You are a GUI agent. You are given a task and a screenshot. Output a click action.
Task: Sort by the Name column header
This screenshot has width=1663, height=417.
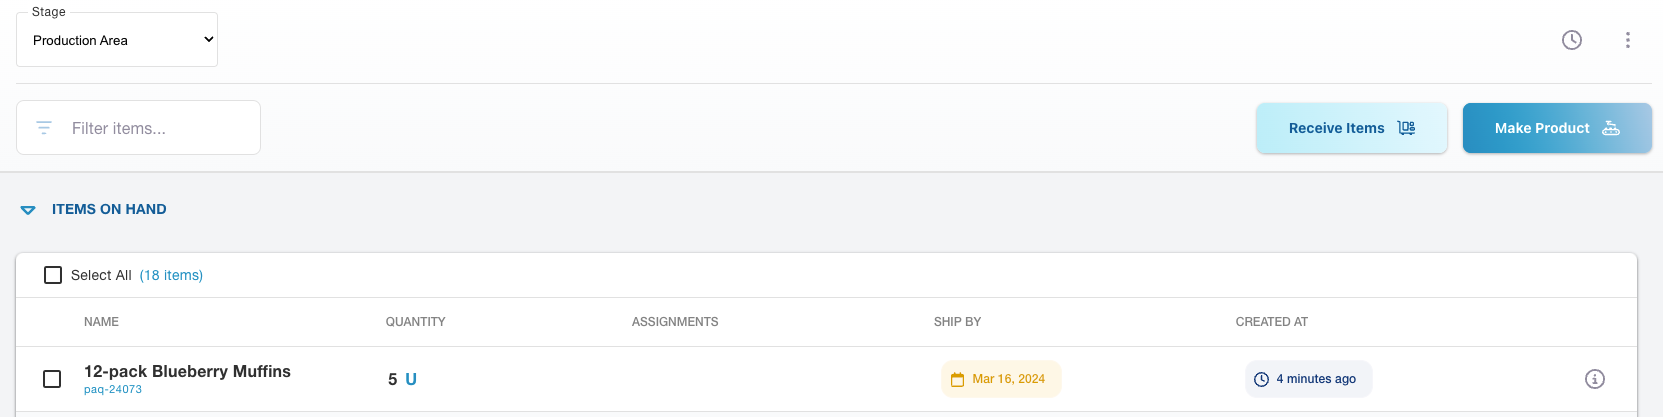tap(101, 322)
